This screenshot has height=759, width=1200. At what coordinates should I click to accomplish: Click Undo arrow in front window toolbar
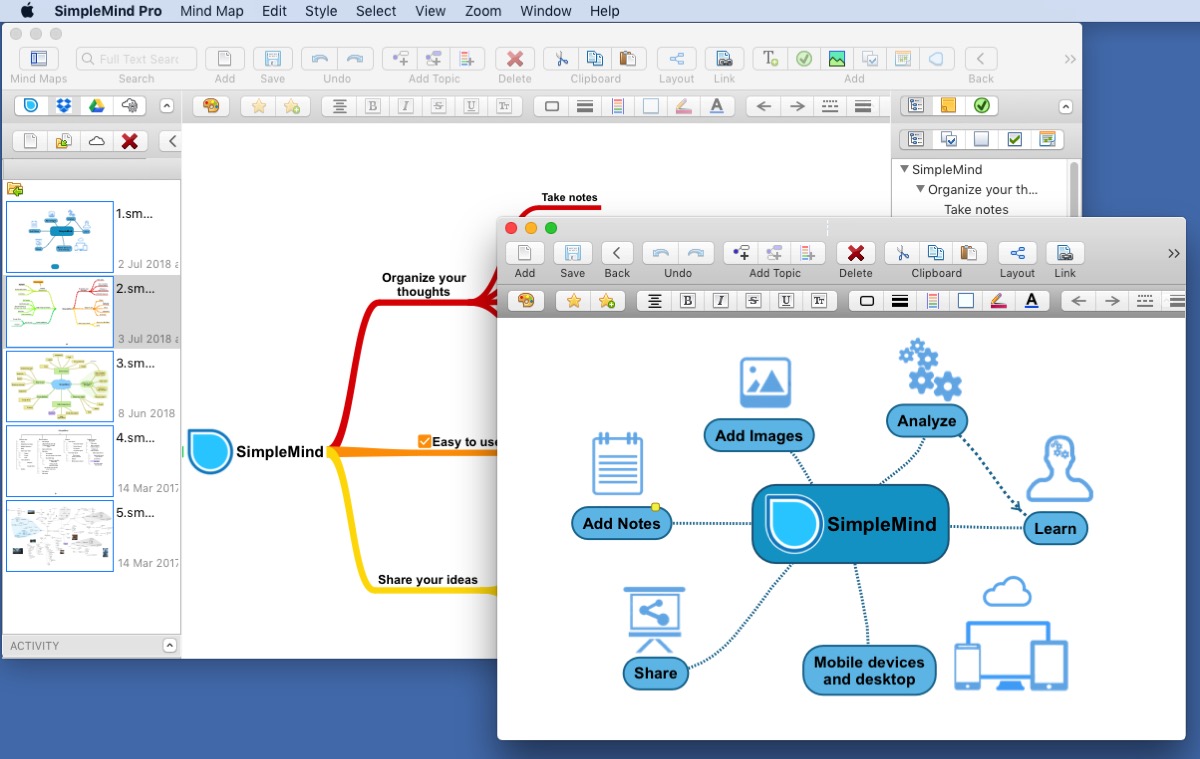click(x=660, y=253)
